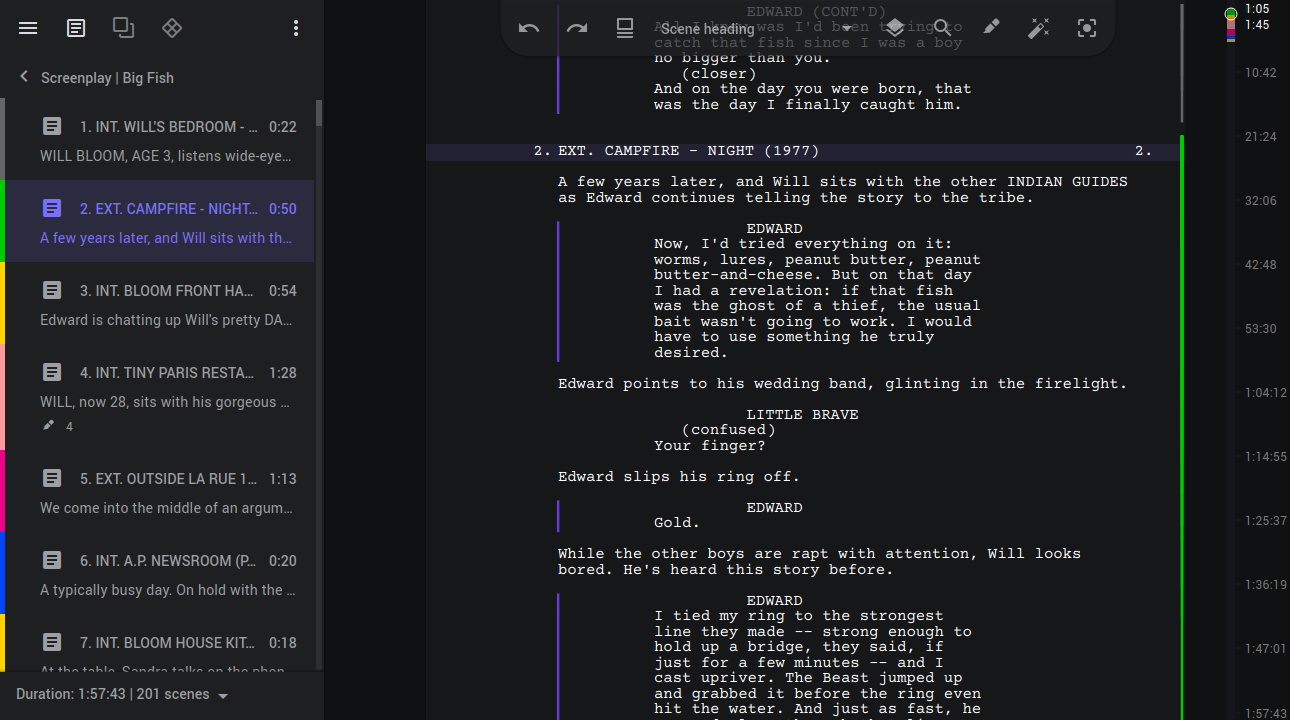Click the magic wand tool icon
The width and height of the screenshot is (1290, 720).
1039,28
